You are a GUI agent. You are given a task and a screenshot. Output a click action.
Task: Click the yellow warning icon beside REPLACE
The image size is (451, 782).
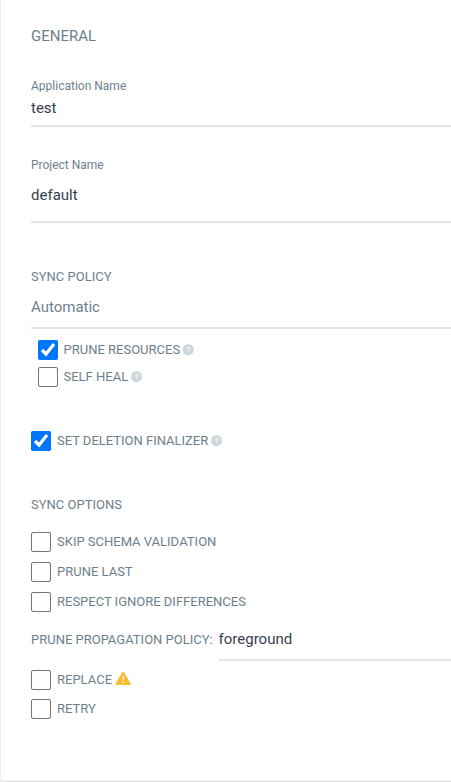[x=123, y=679]
